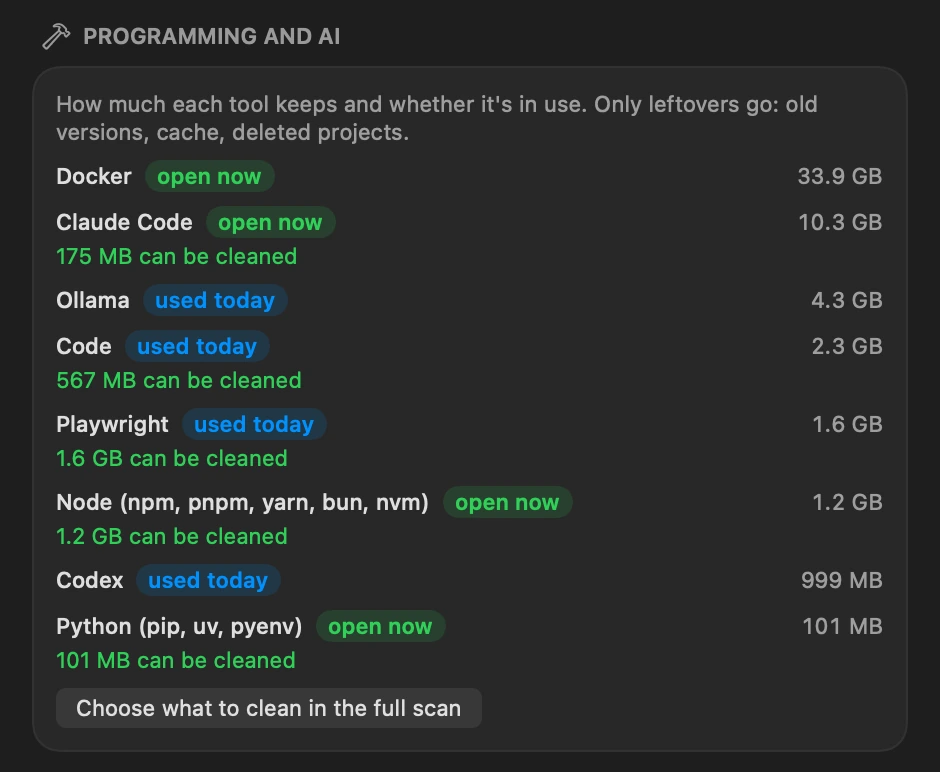Select the Claude Code row name
Image resolution: width=940 pixels, height=772 pixels.
[124, 222]
